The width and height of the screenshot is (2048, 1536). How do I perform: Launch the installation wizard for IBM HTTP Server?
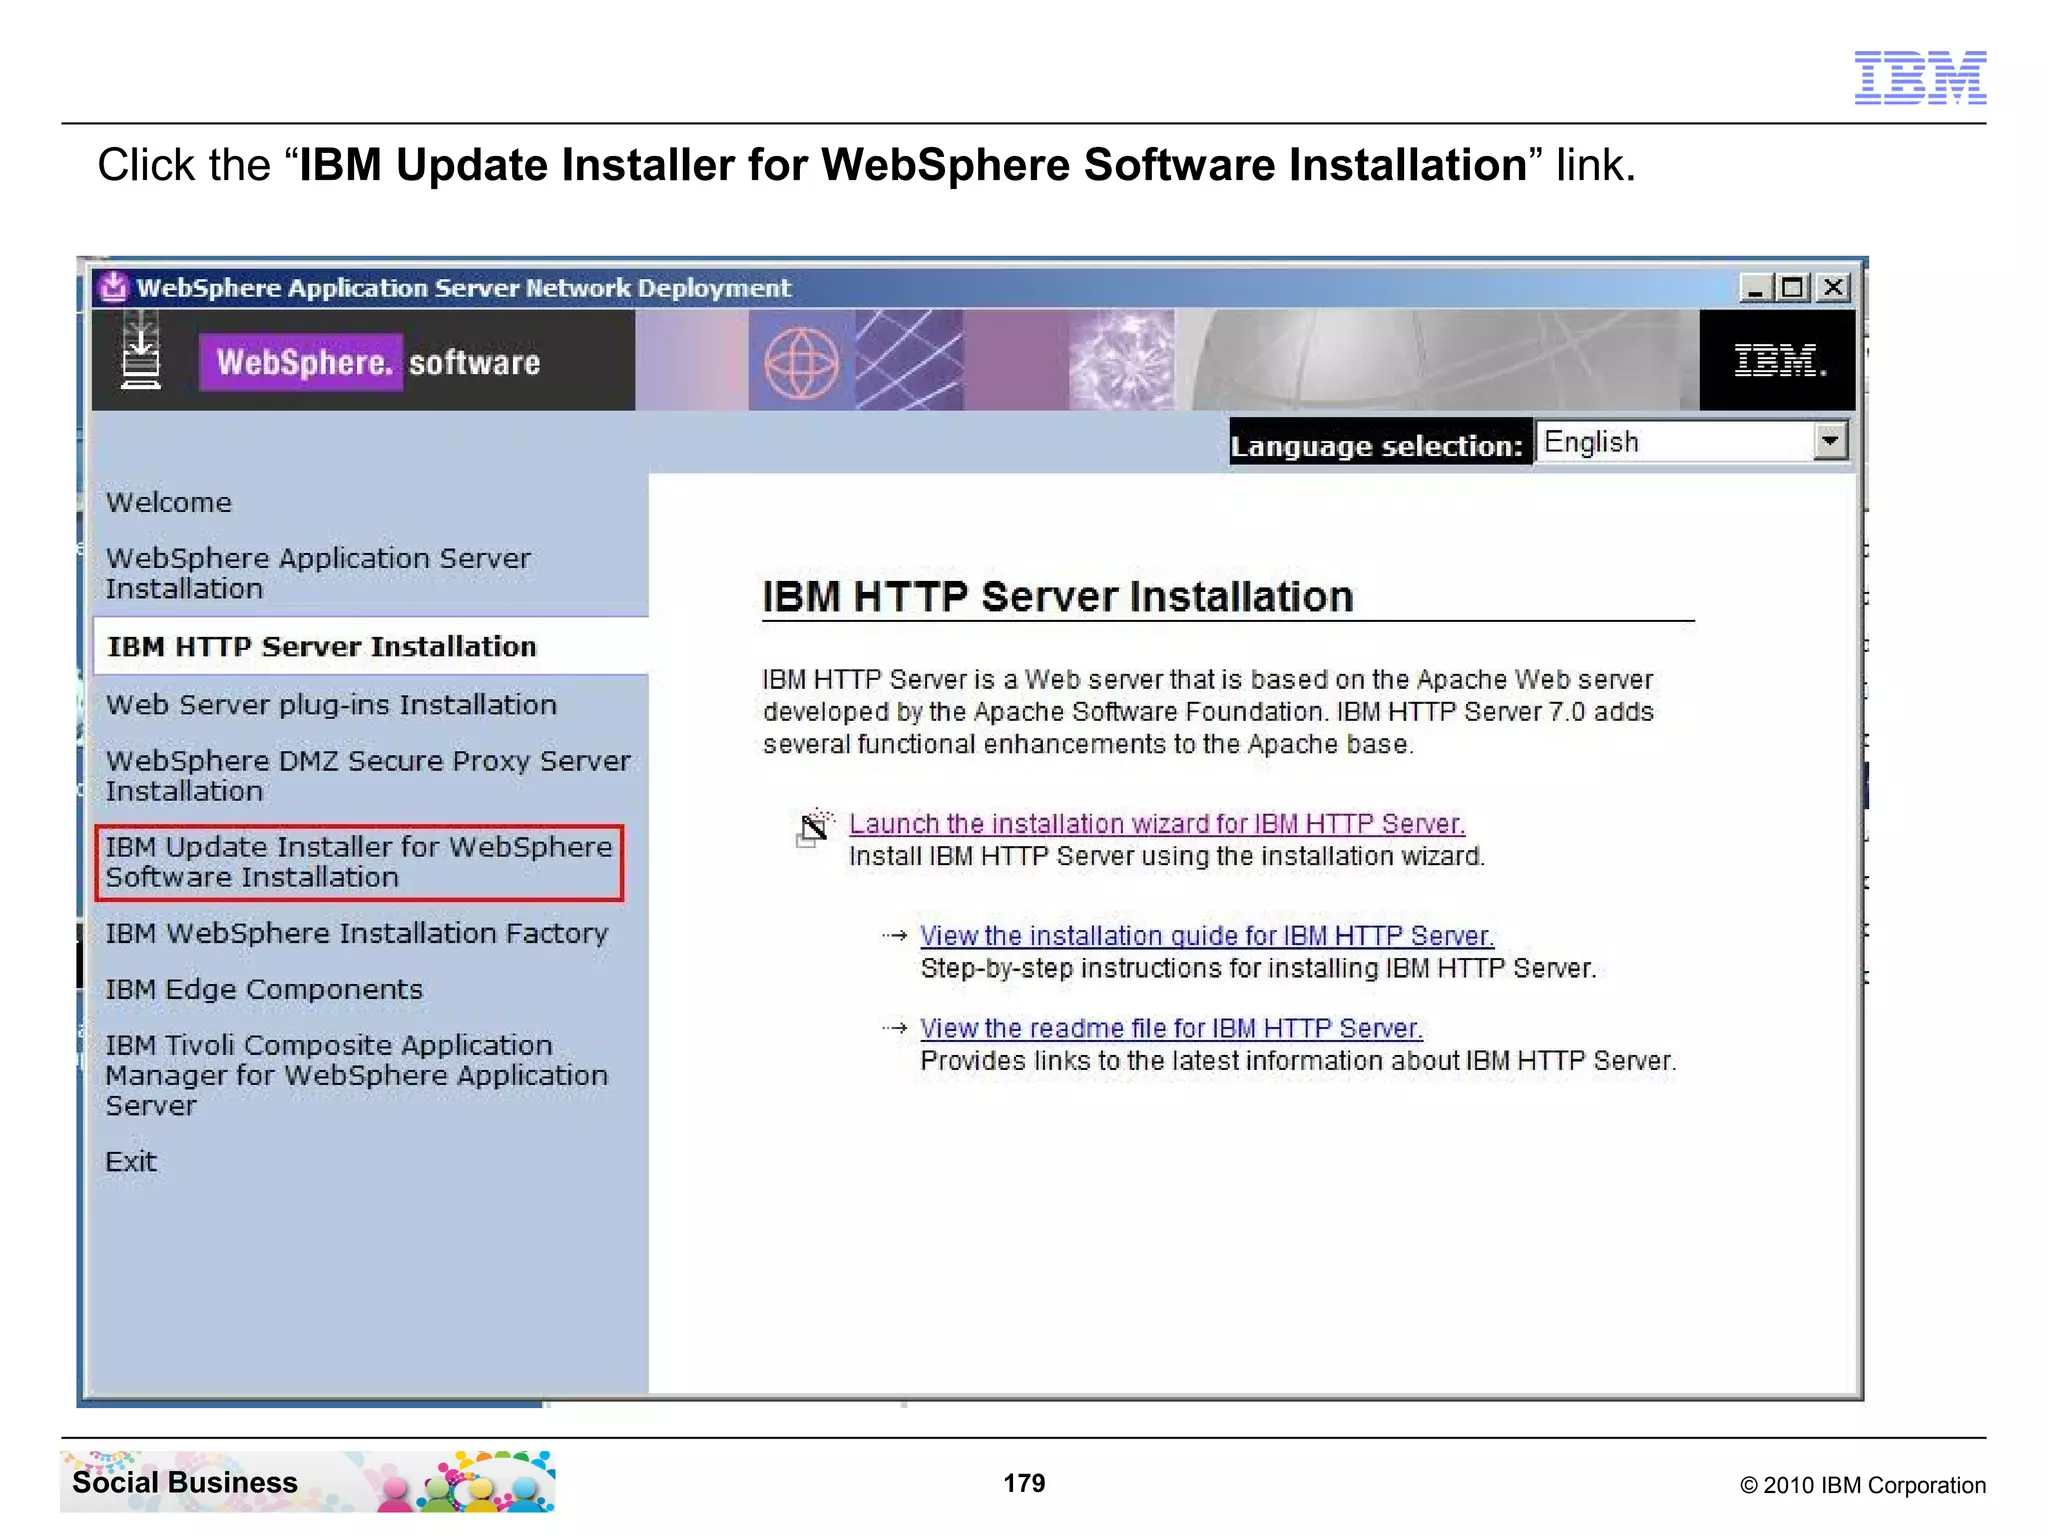(x=1157, y=824)
